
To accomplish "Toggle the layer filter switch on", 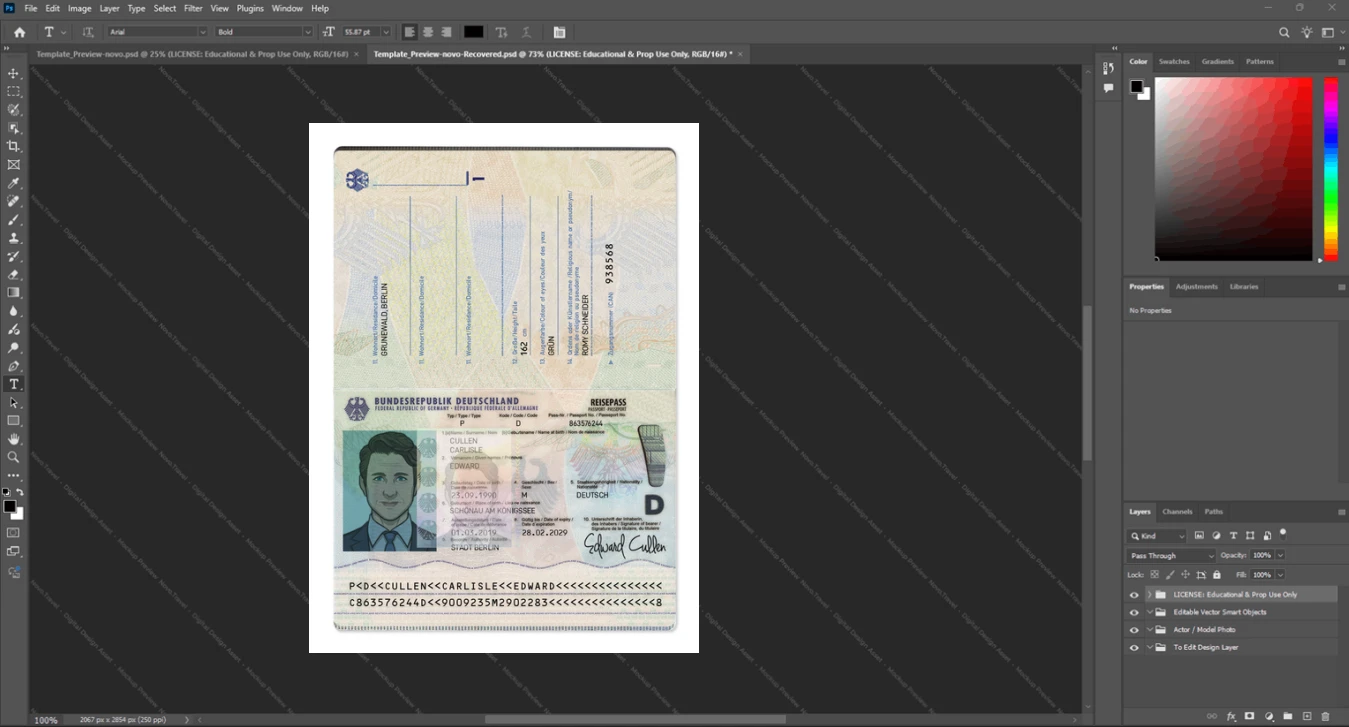I will [1283, 534].
